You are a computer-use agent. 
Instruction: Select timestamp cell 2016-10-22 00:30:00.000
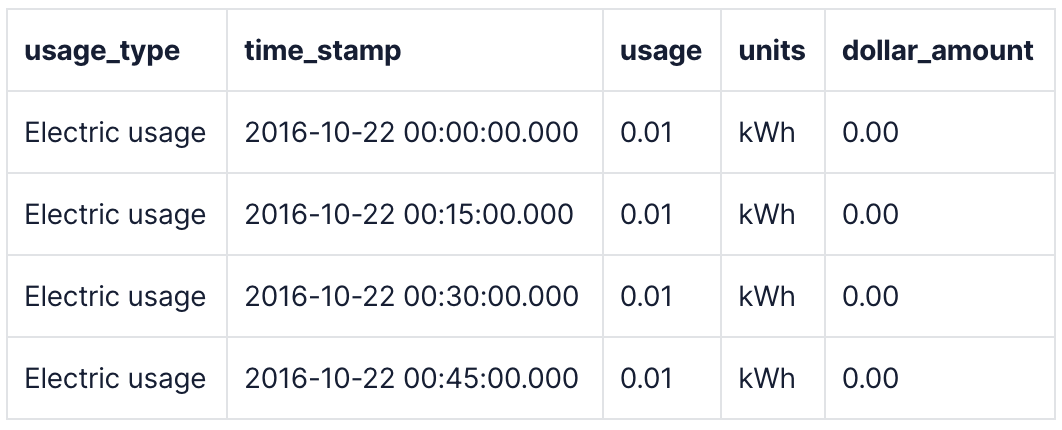click(x=411, y=296)
